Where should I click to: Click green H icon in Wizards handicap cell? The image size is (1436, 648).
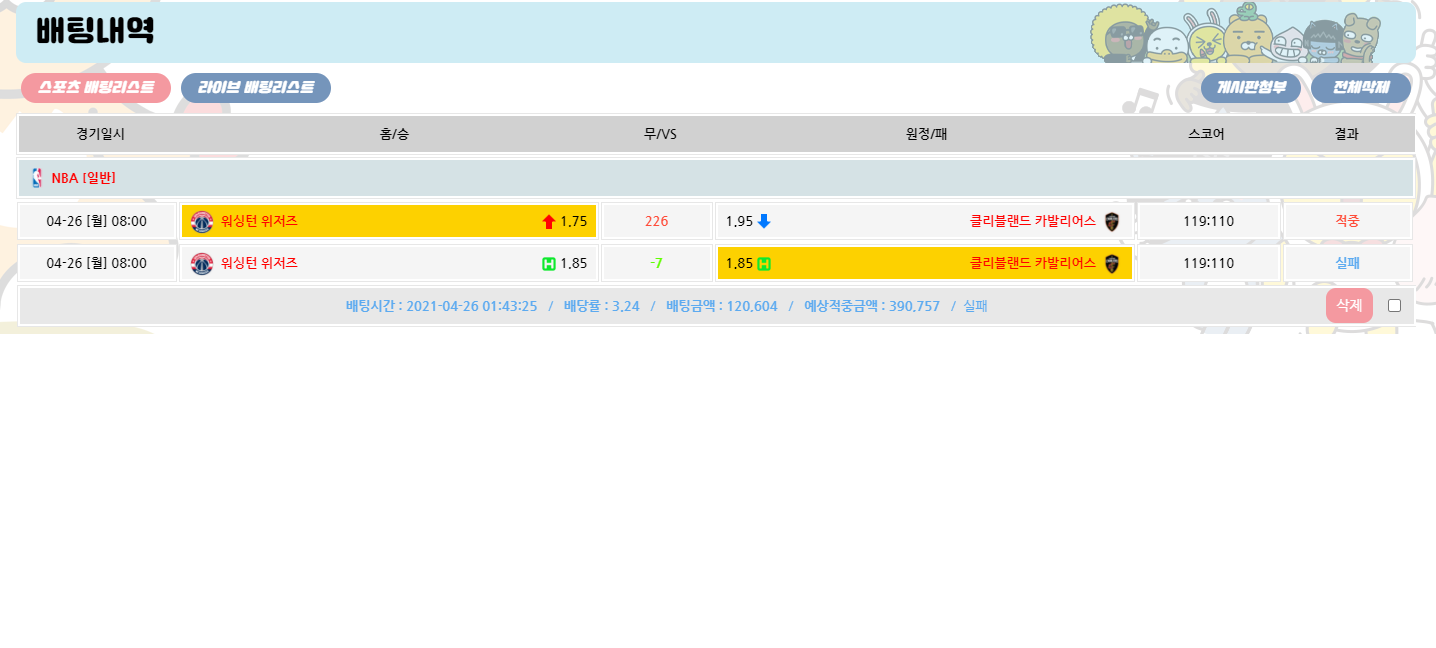[548, 264]
